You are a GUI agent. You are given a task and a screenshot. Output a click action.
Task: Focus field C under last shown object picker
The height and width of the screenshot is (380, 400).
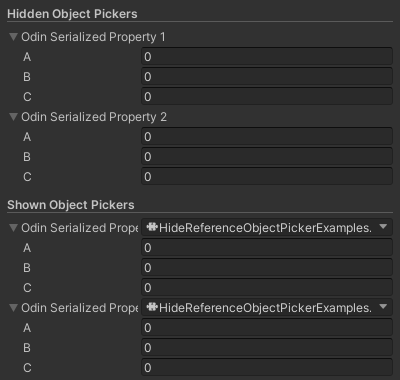[x=267, y=367]
